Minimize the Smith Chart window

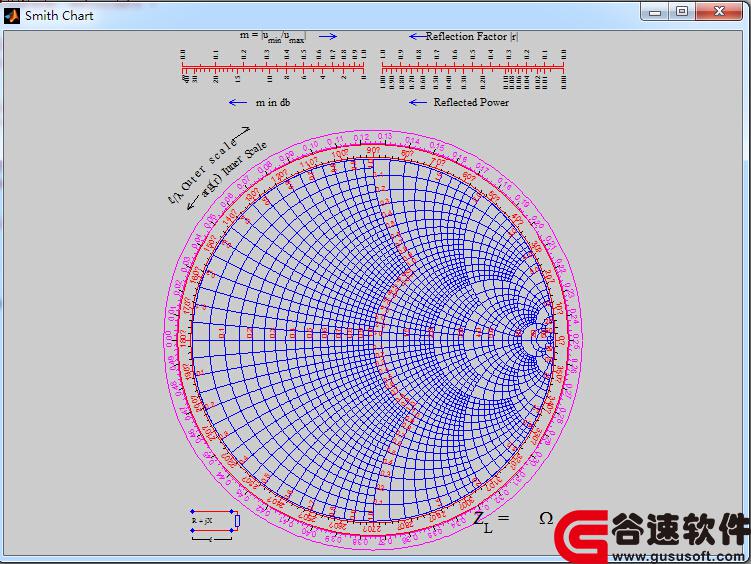(x=655, y=11)
